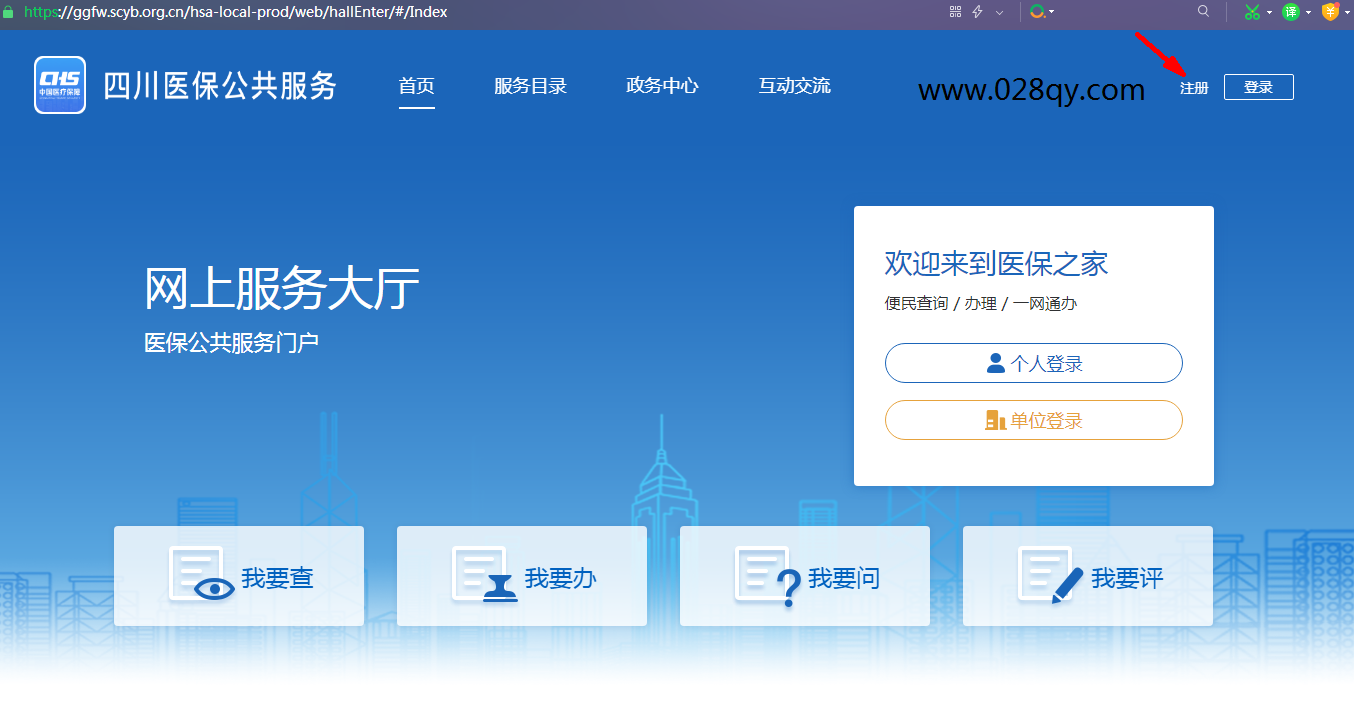The image size is (1354, 704).
Task: Expand the dropdown arrow beside scissors icon
Action: [1270, 13]
